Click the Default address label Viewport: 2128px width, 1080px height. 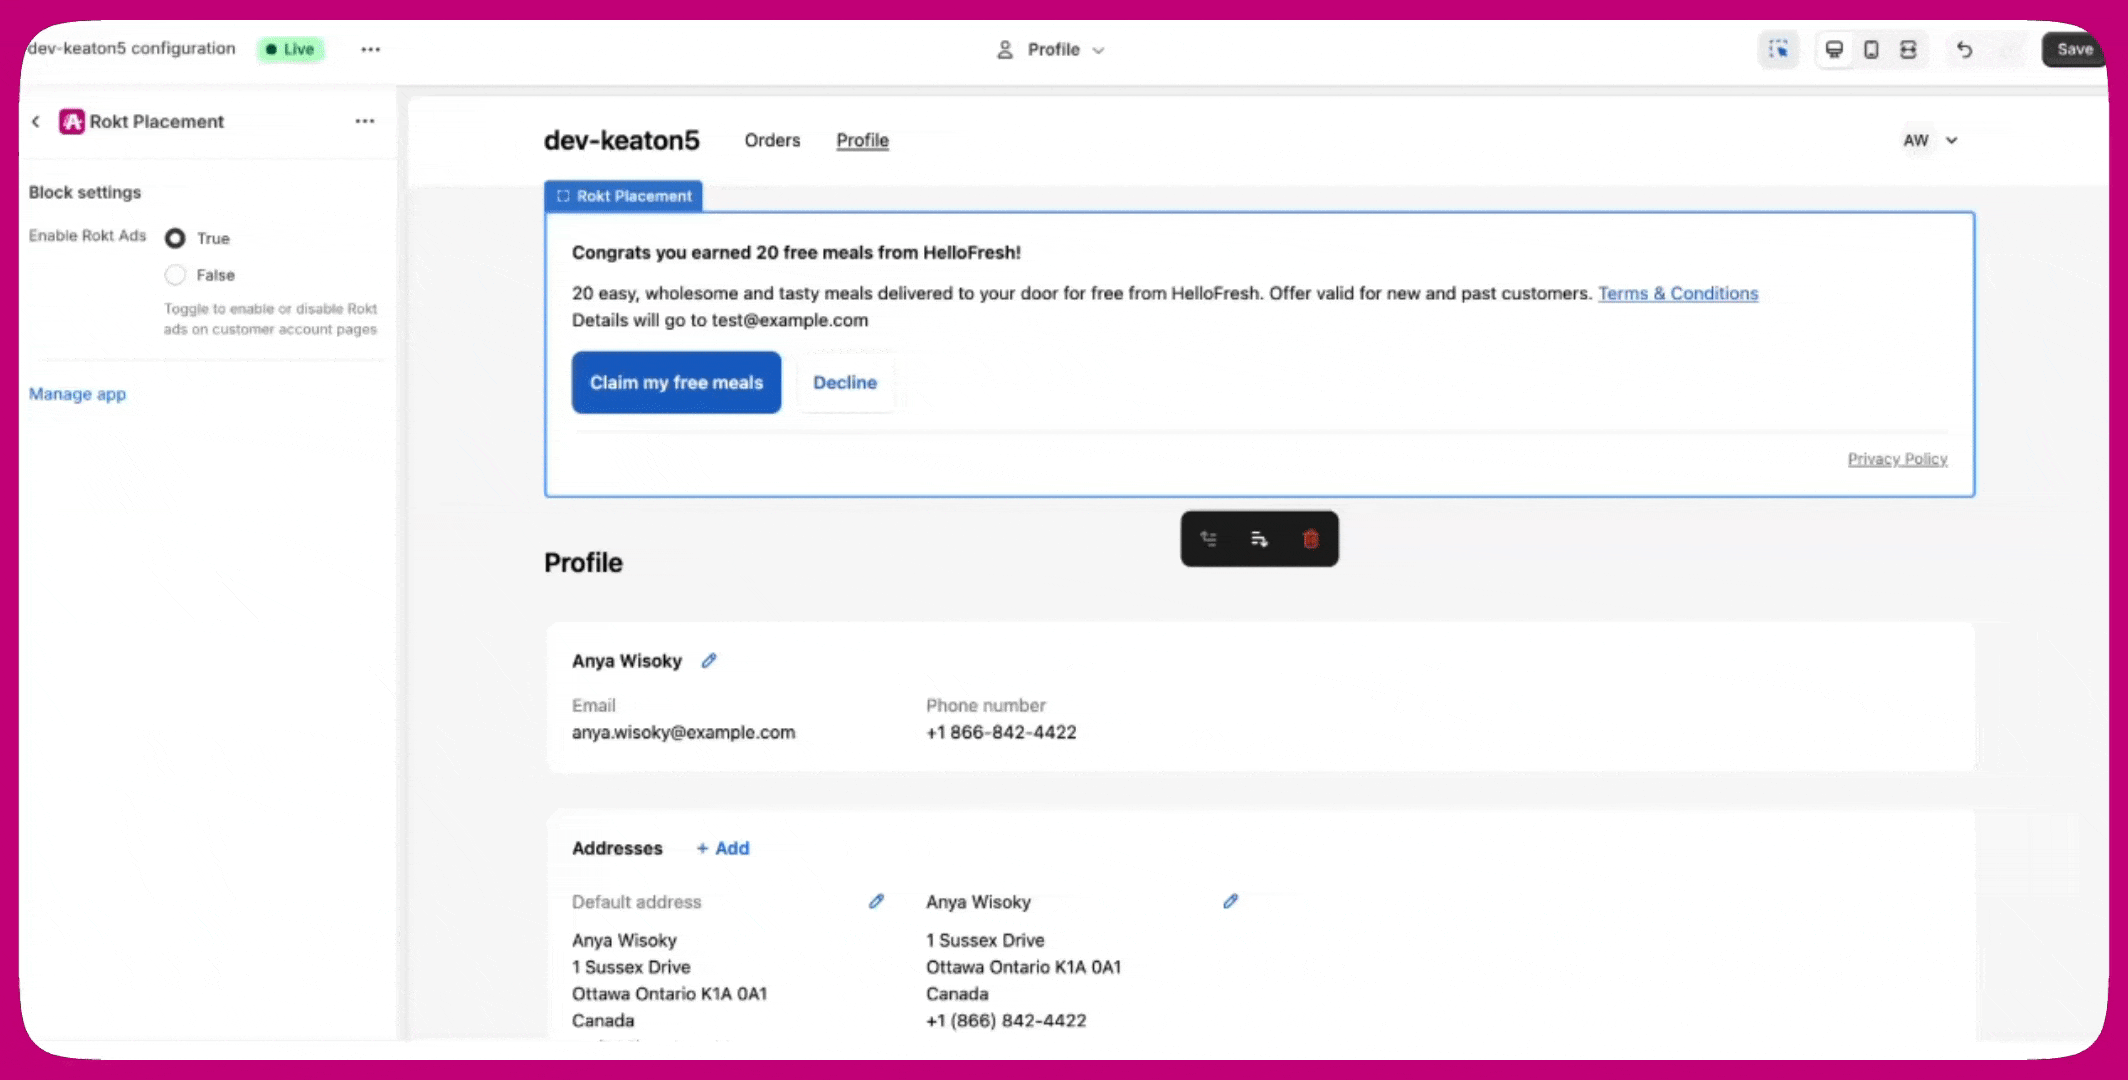point(636,902)
